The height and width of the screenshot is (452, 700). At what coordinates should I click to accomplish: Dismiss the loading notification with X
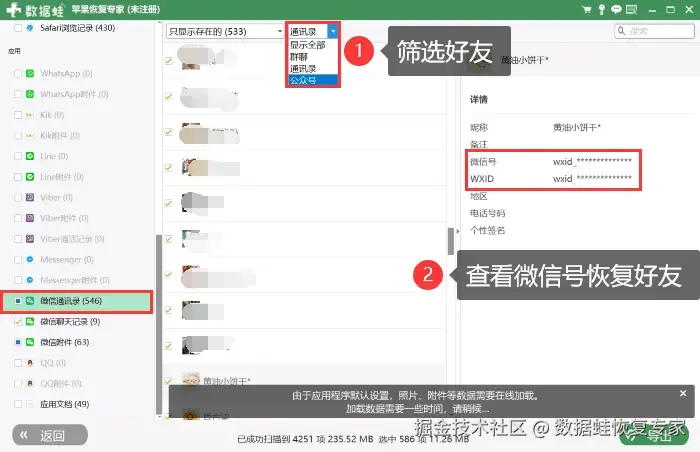[683, 393]
